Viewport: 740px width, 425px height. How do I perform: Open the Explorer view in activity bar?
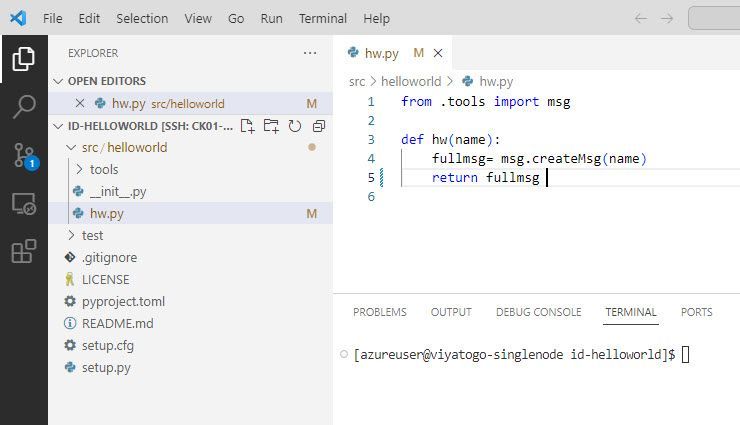pos(23,59)
